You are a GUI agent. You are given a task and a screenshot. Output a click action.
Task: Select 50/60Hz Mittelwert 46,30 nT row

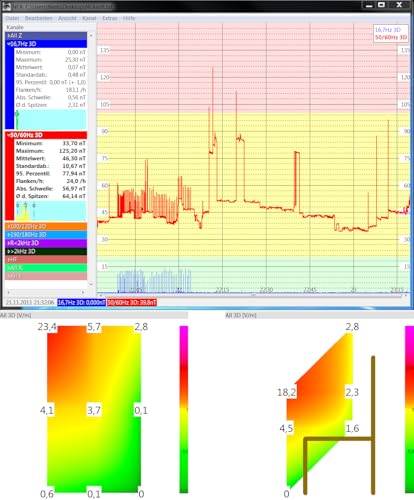[51, 158]
